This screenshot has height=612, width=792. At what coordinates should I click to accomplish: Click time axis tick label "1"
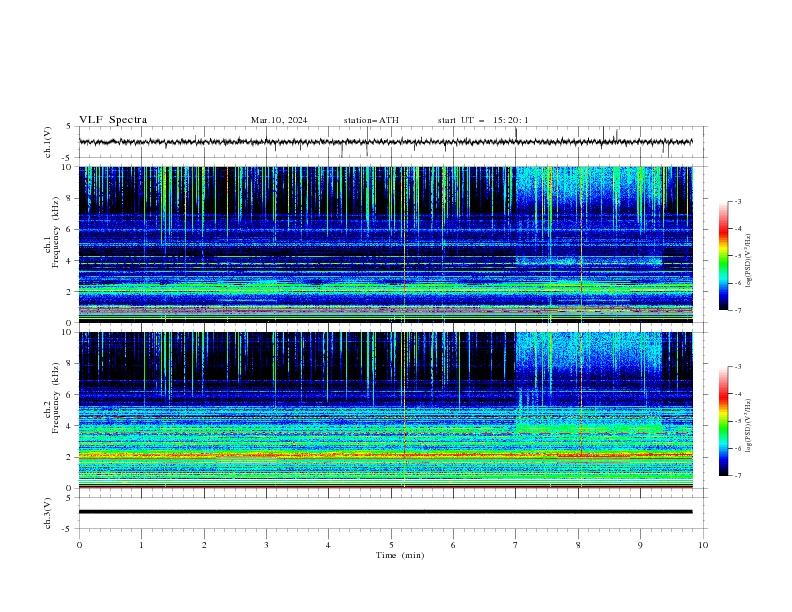pyautogui.click(x=141, y=545)
